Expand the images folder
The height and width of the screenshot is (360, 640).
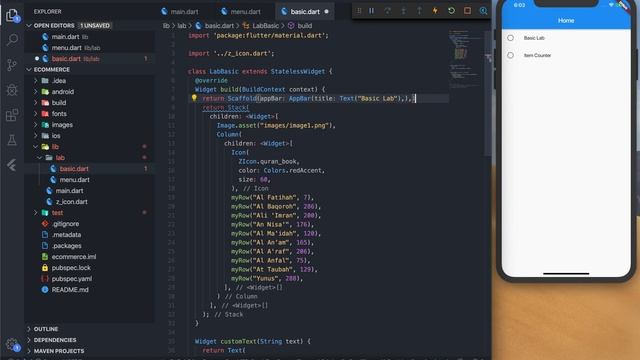click(36, 125)
